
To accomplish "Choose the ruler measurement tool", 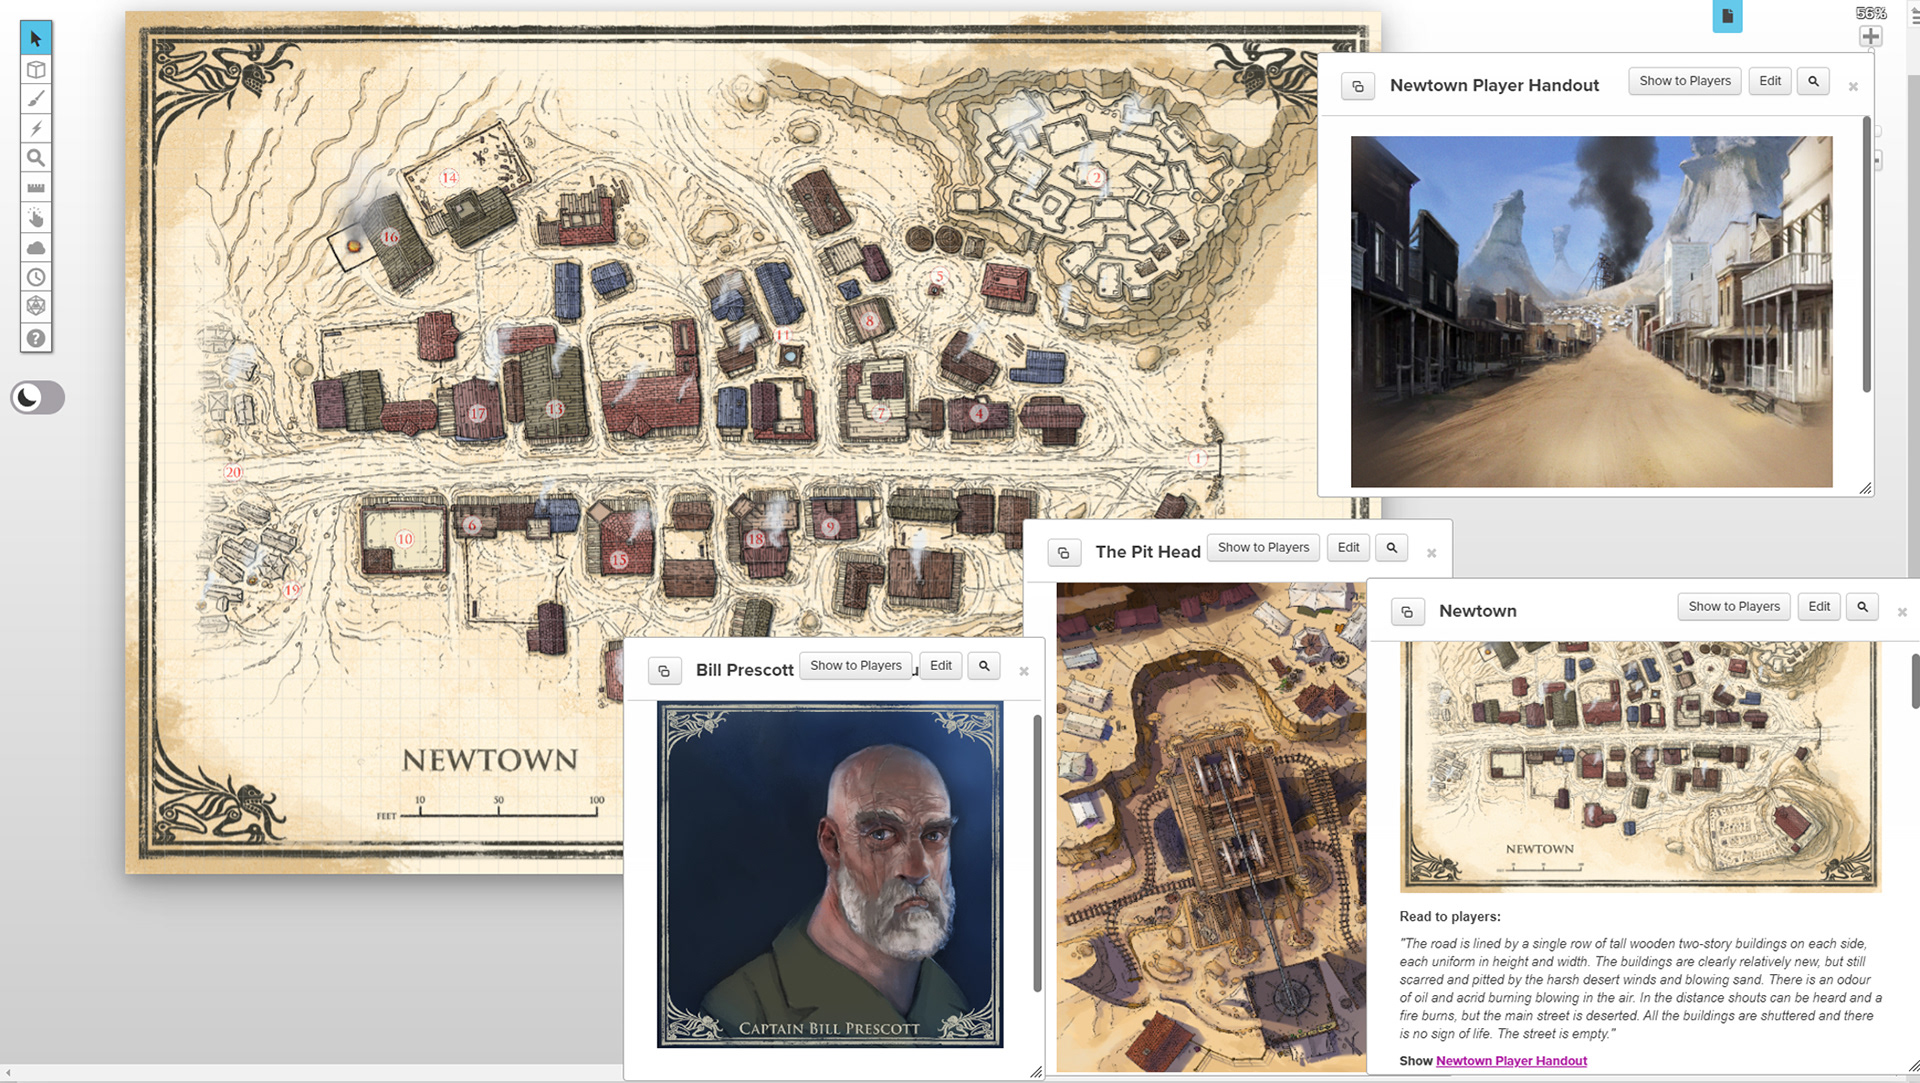I will (36, 187).
